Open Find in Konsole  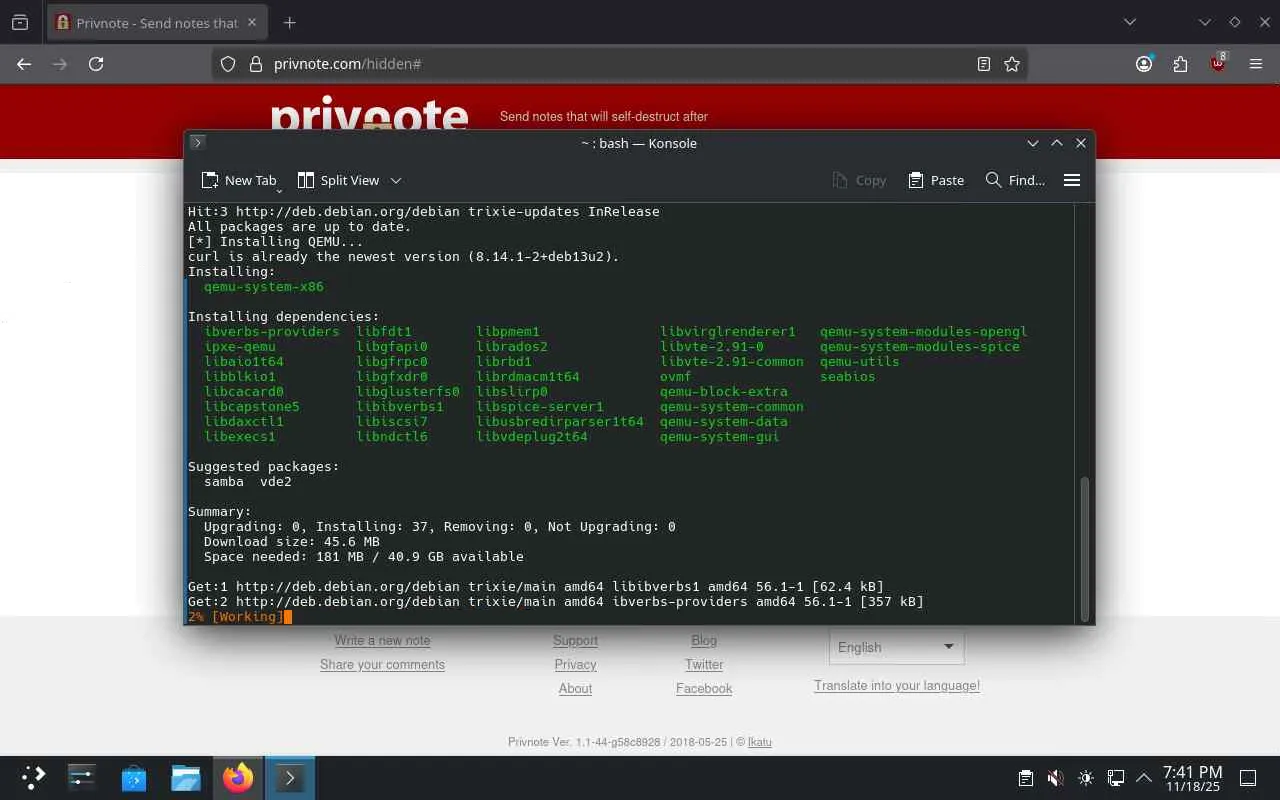(1015, 180)
